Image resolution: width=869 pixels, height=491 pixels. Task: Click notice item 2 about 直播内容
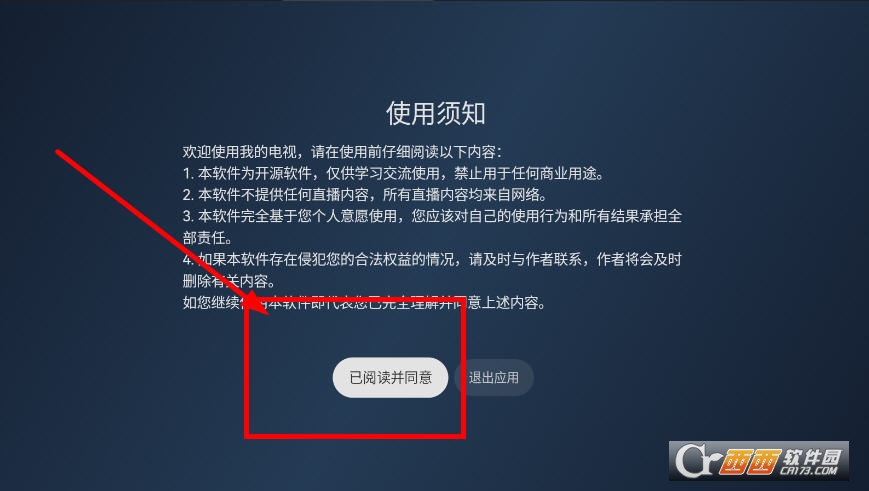click(365, 195)
